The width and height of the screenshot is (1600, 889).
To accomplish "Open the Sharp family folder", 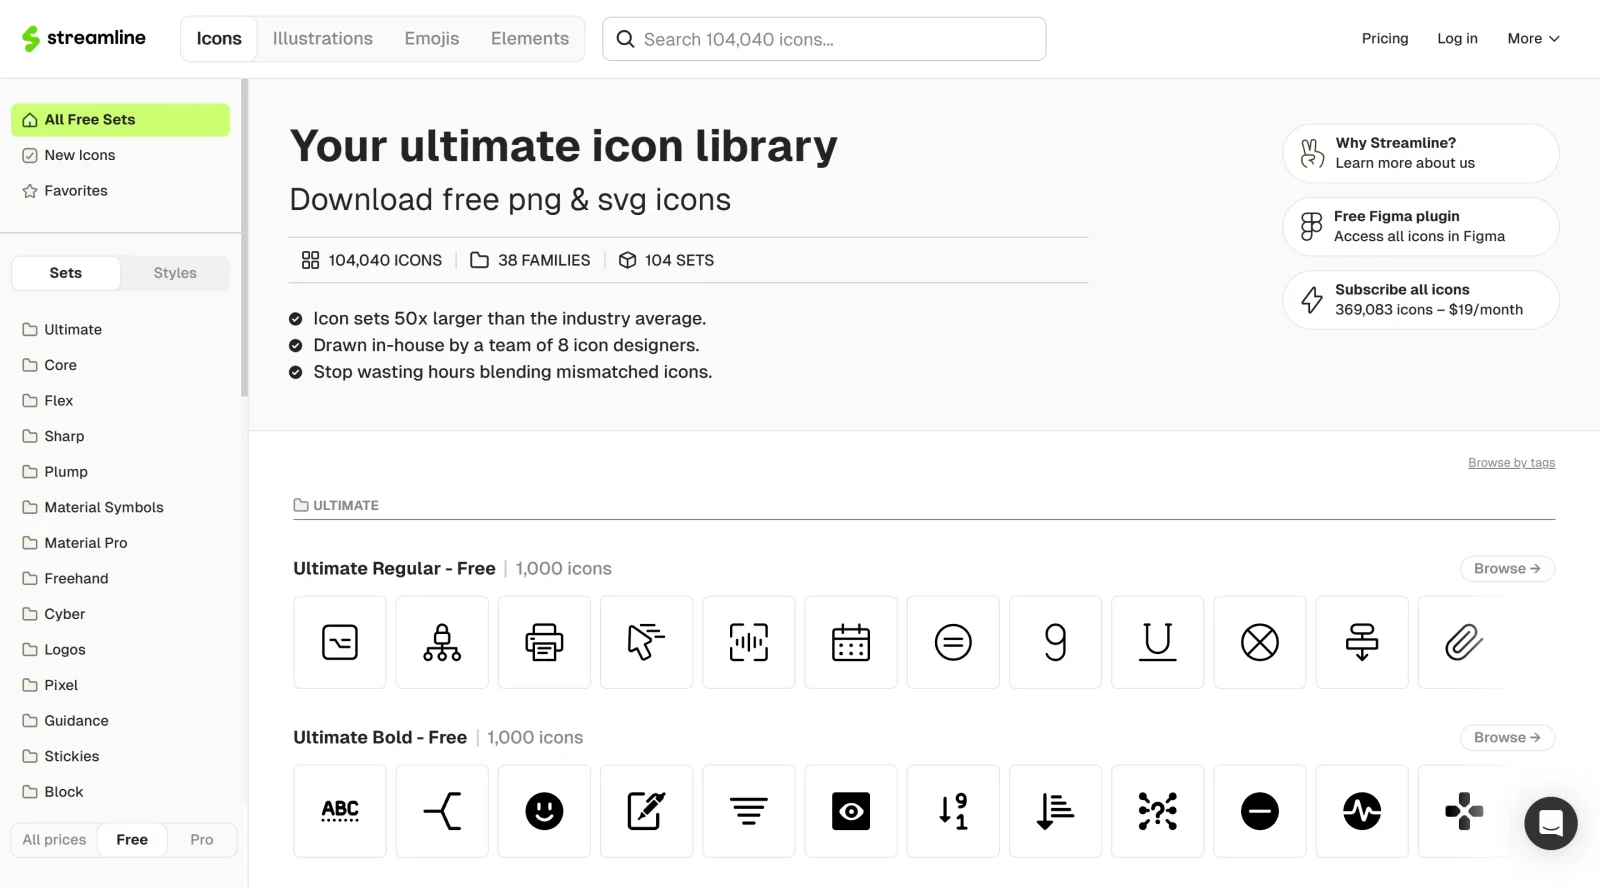I will point(54,436).
